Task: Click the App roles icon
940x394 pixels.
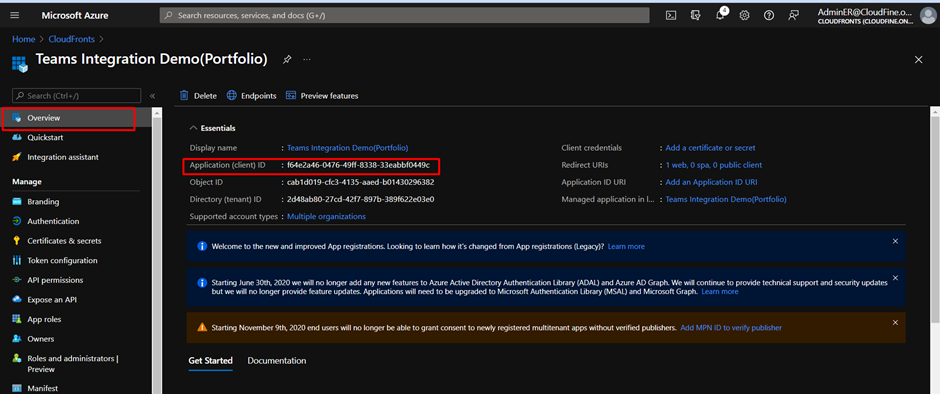Action: [x=17, y=319]
